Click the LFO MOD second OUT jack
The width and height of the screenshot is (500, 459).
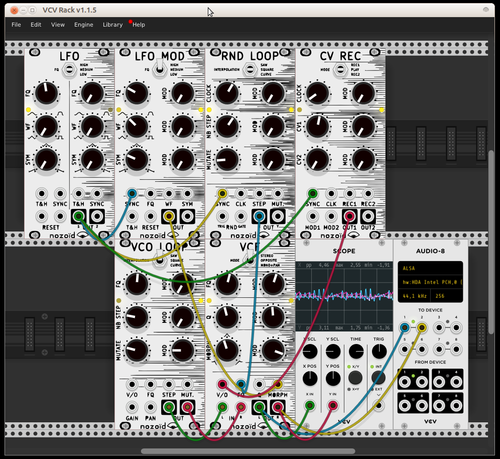coord(187,216)
